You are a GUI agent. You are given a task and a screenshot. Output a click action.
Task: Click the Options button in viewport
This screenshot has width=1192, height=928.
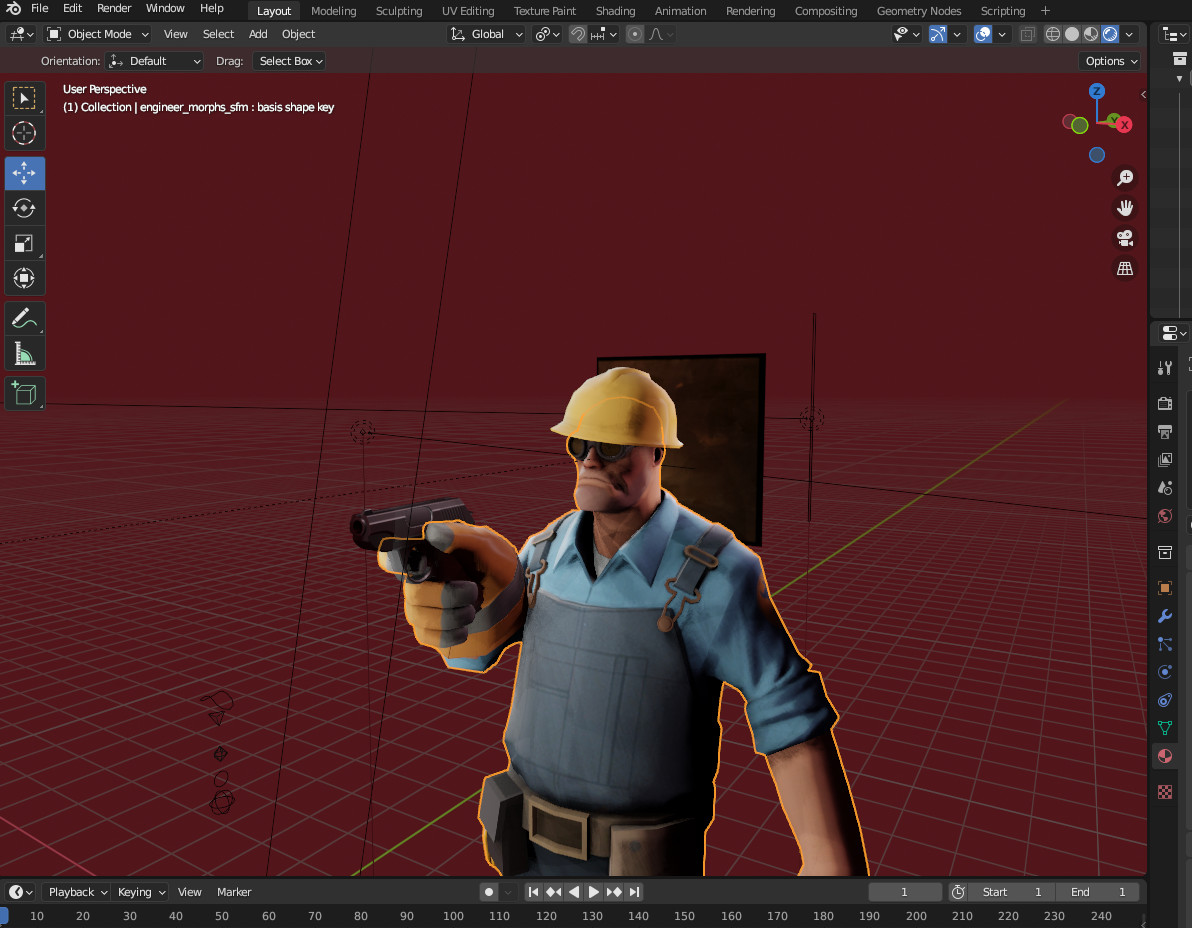pyautogui.click(x=1111, y=61)
